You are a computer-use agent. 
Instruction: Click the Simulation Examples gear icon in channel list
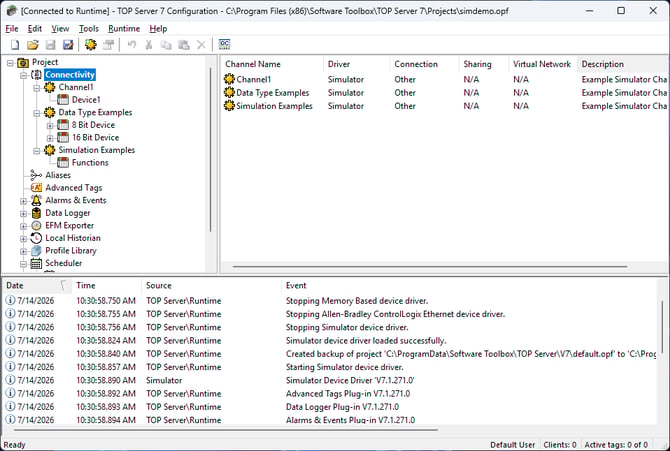click(229, 106)
